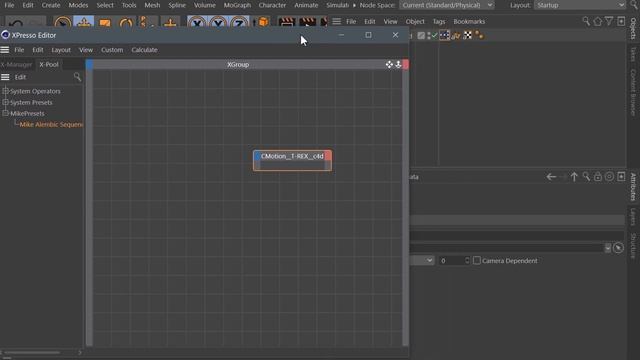640x360 pixels.
Task: Click the XGroup pan arrows icon
Action: coord(389,64)
